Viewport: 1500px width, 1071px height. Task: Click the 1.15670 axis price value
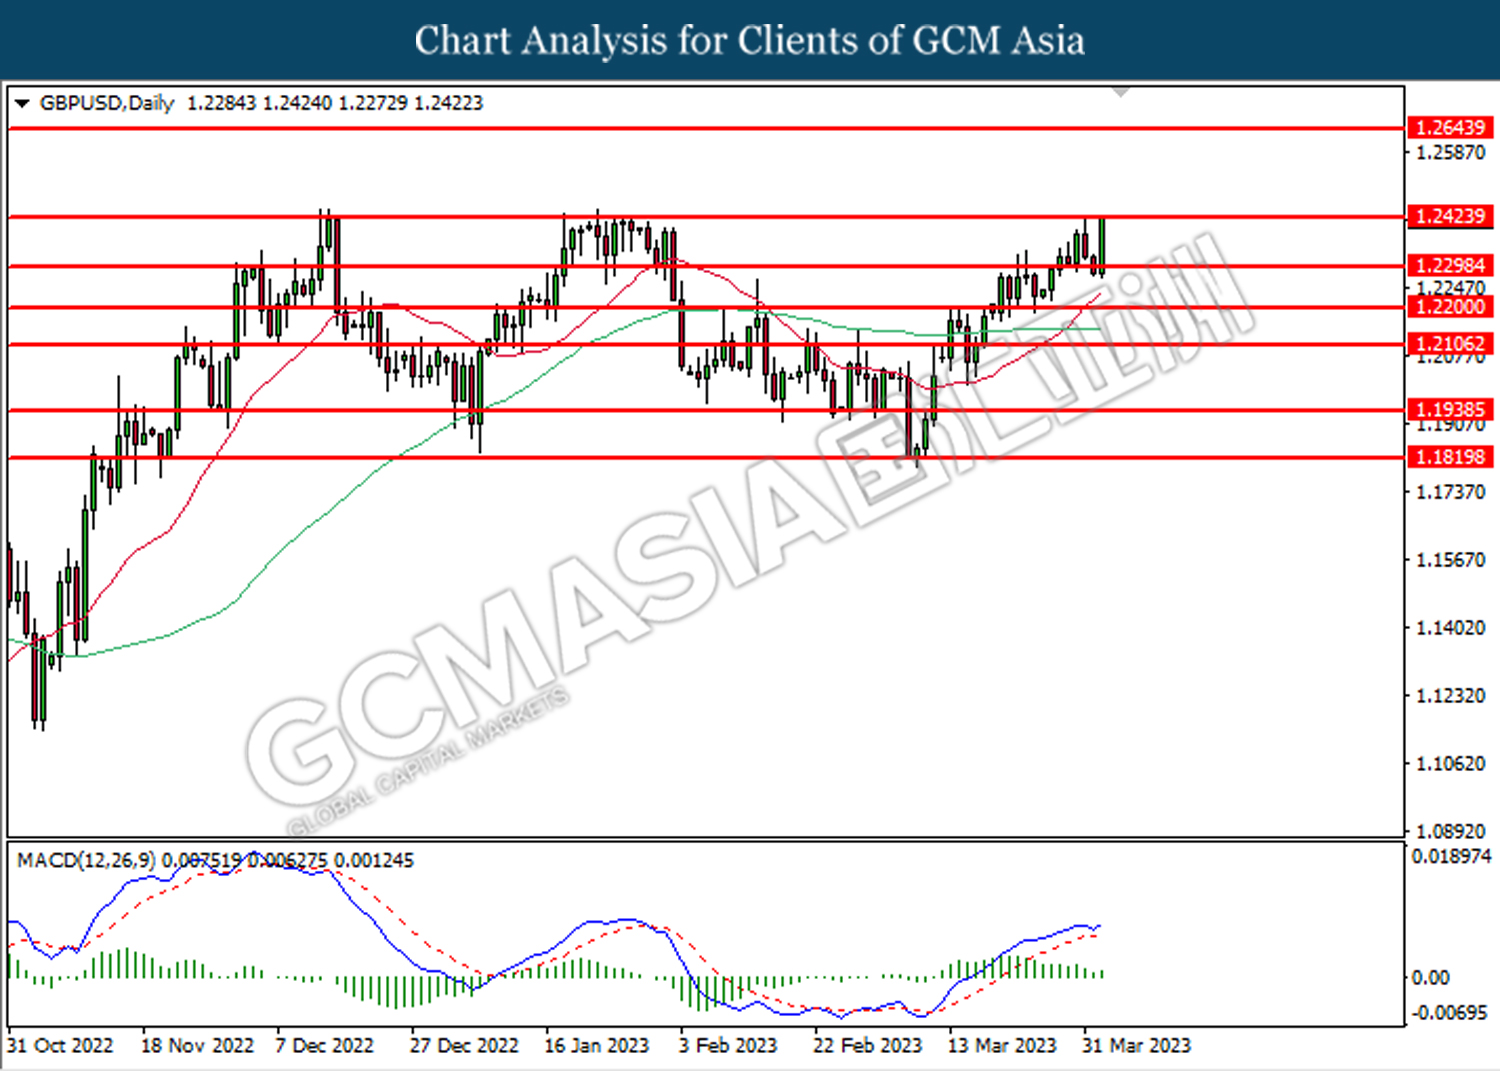click(x=1451, y=560)
